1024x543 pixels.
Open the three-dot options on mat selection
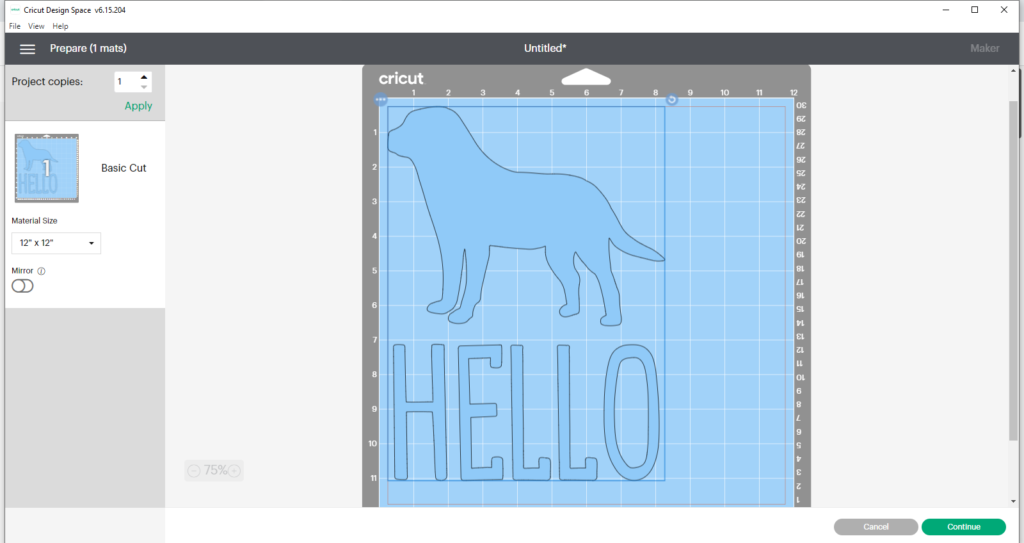[381, 100]
